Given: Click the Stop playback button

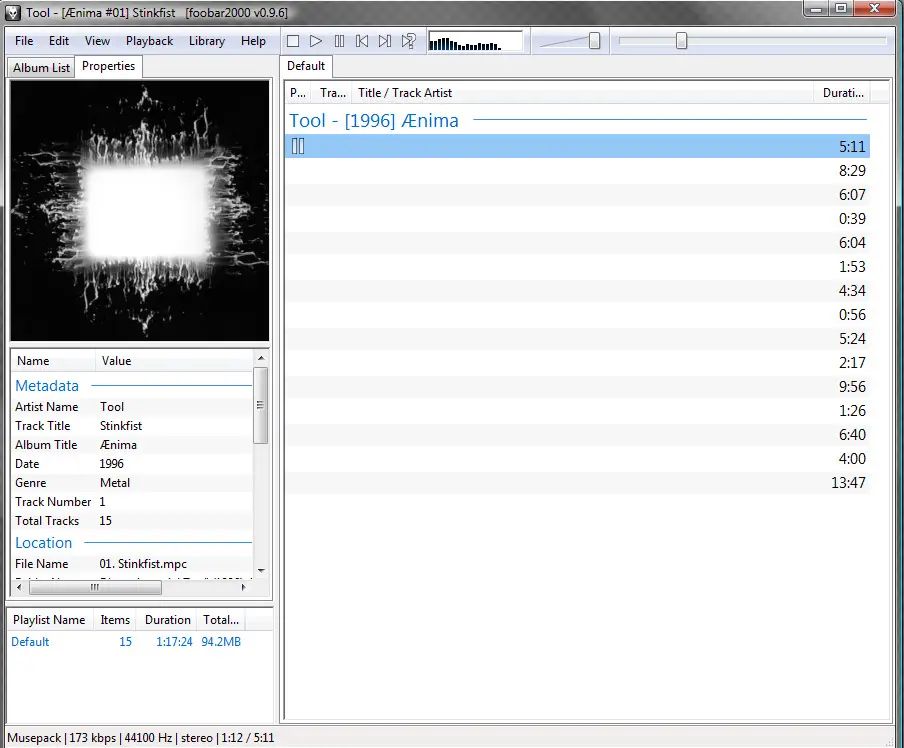Looking at the screenshot, I should pyautogui.click(x=293, y=41).
